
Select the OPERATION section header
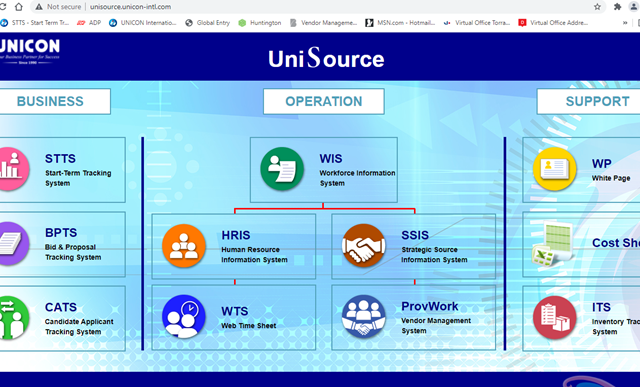[x=324, y=101]
